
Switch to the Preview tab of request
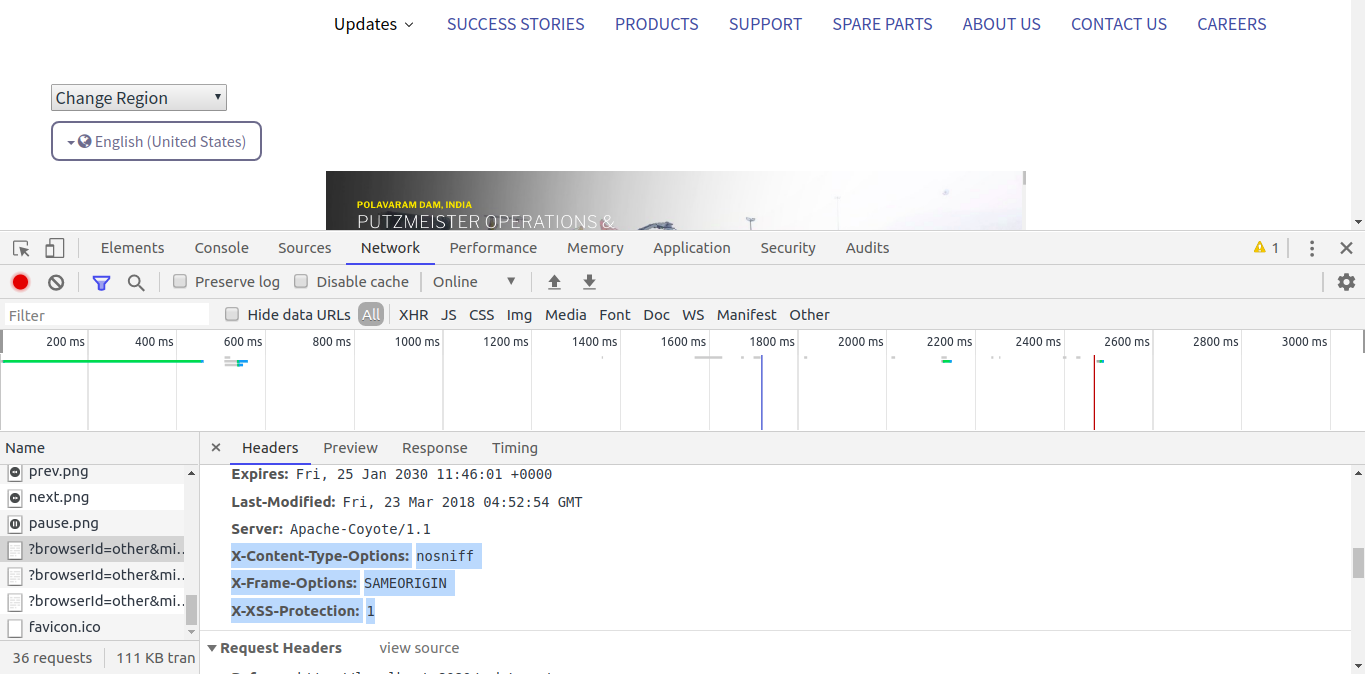[x=350, y=448]
